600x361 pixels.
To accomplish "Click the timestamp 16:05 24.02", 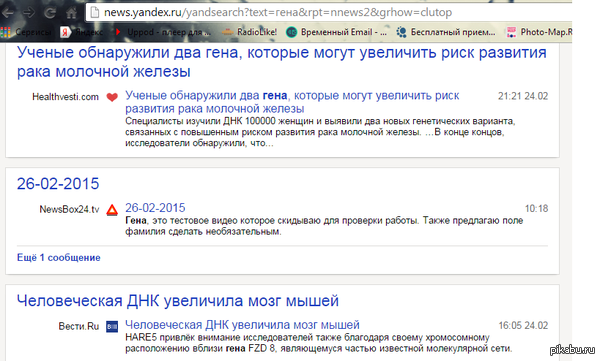I will (x=523, y=325).
